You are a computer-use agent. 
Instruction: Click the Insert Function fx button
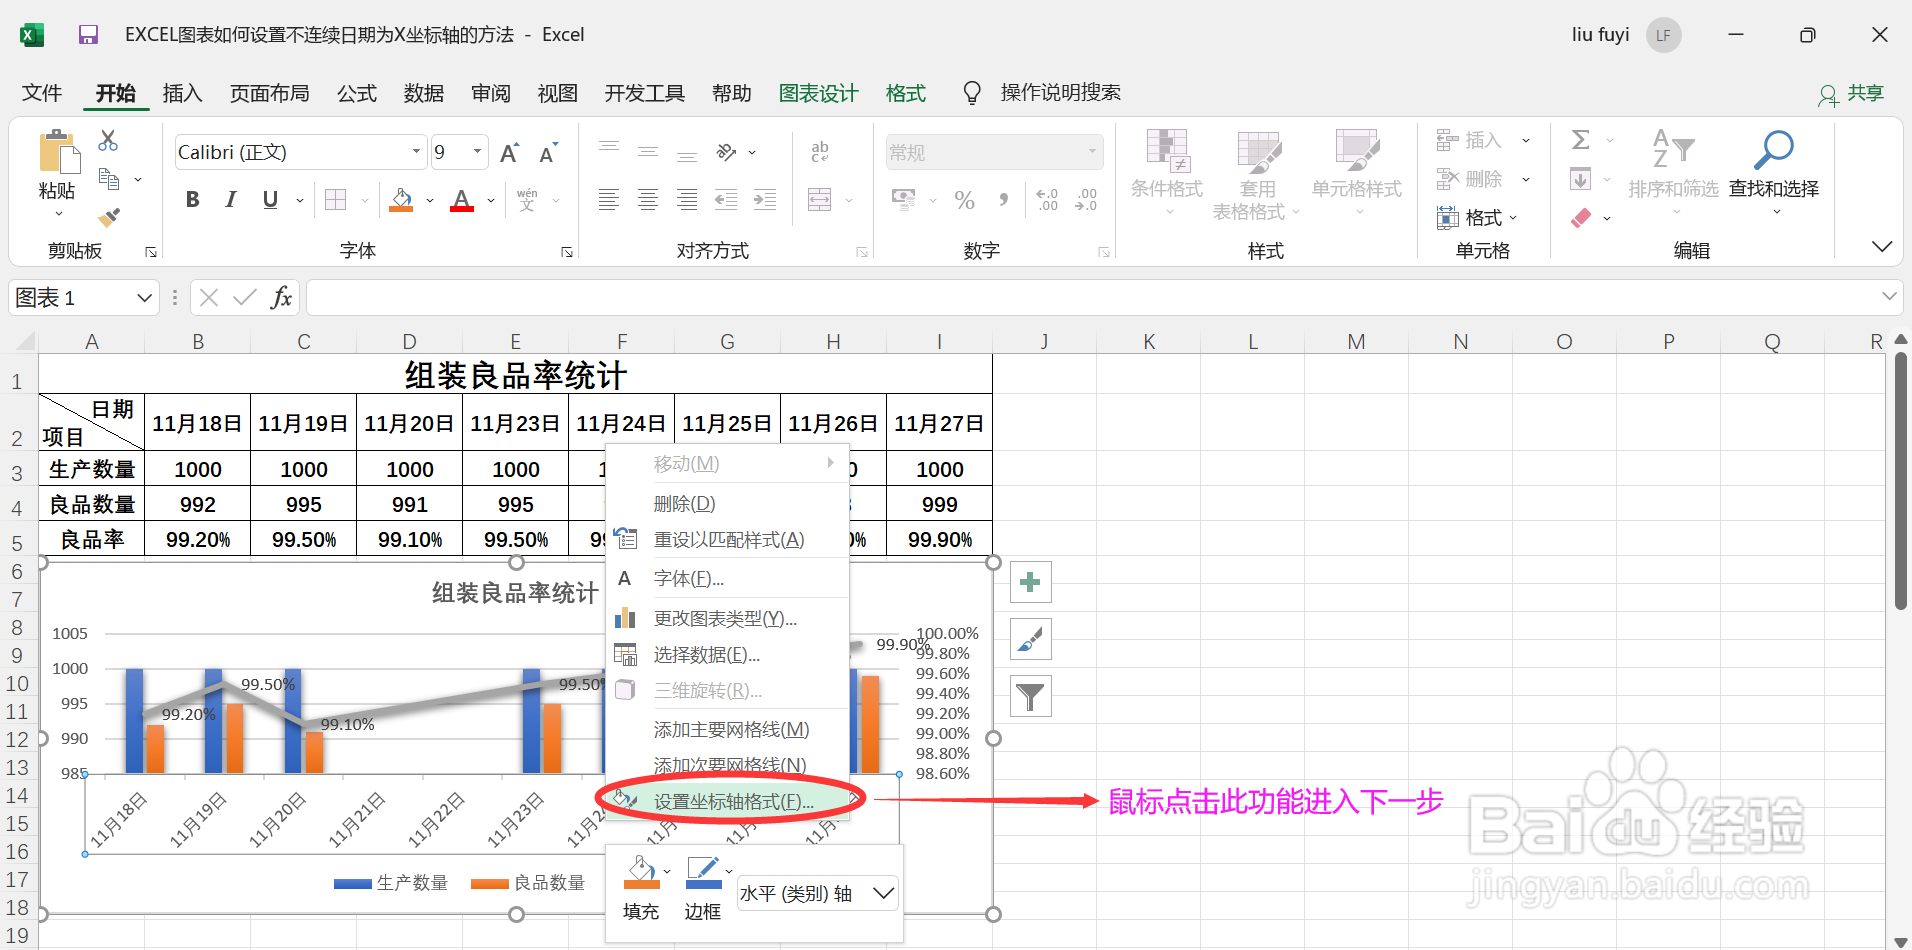click(282, 297)
